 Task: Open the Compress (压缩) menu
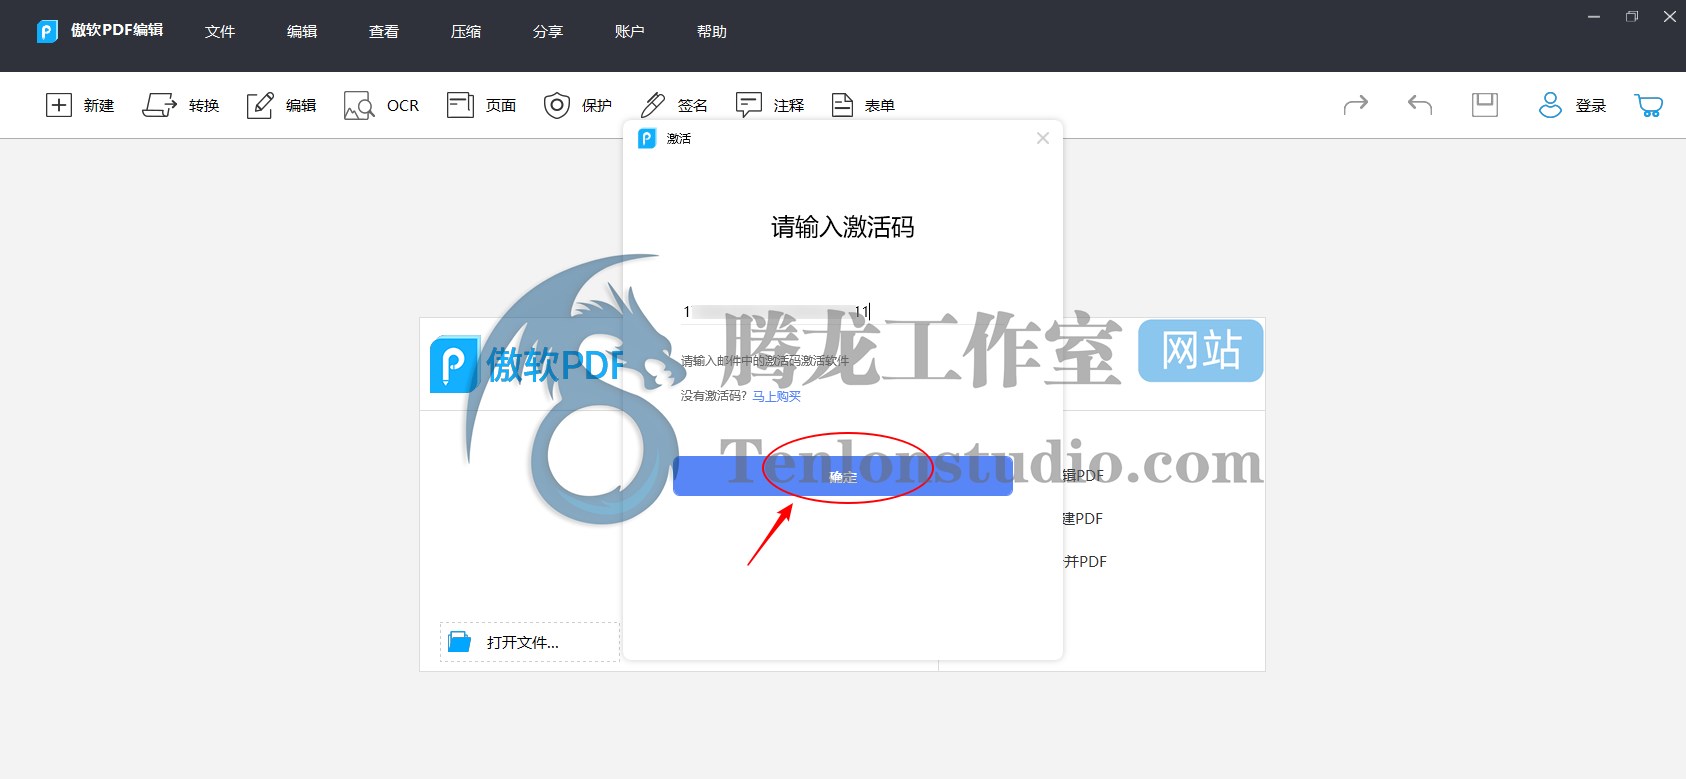(466, 32)
